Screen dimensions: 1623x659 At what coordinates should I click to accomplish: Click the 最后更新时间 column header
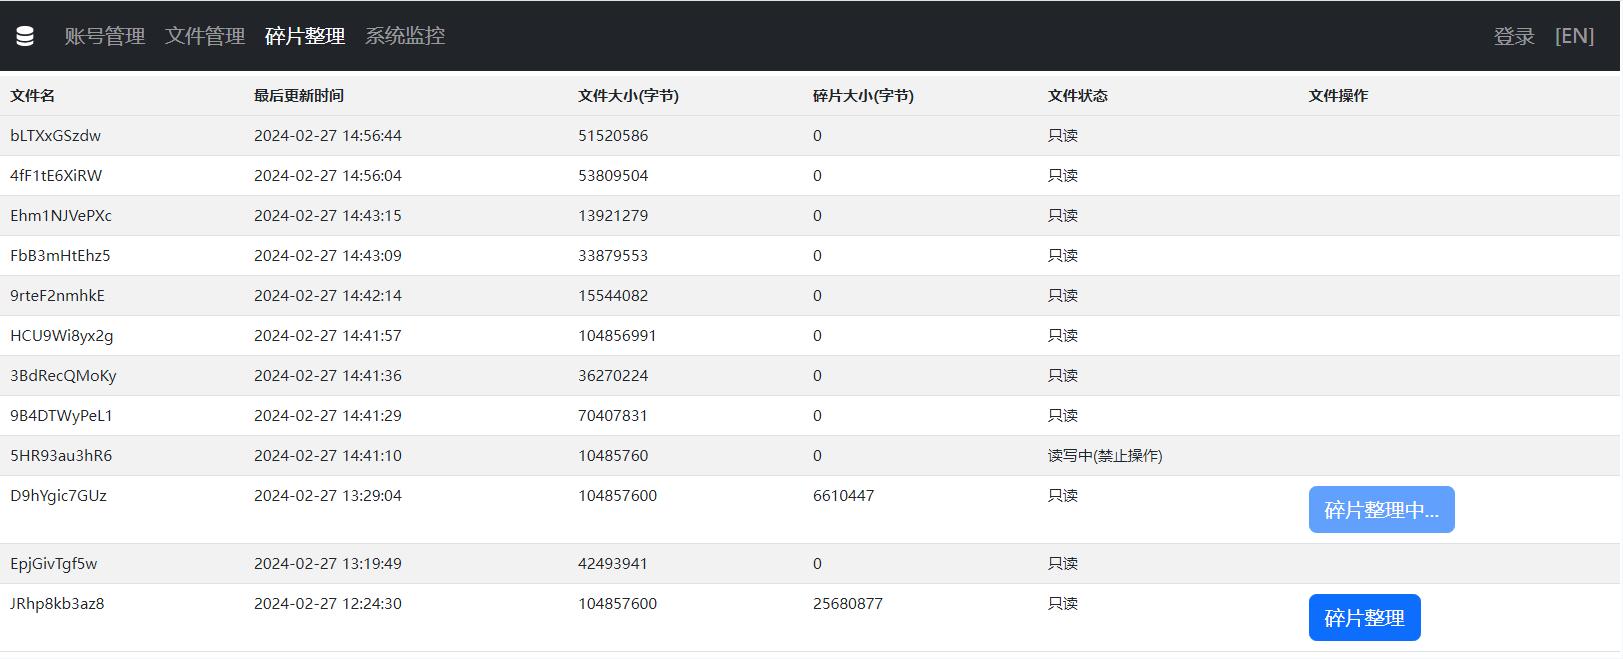point(299,96)
